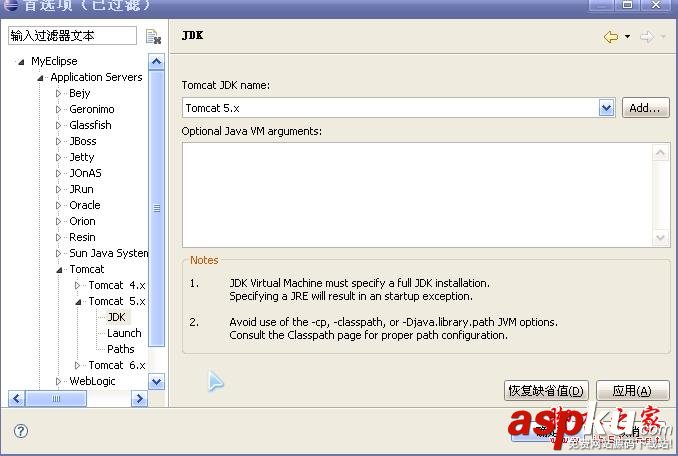This screenshot has width=678, height=456.
Task: Select JRun in the server list
Action: pyautogui.click(x=81, y=189)
